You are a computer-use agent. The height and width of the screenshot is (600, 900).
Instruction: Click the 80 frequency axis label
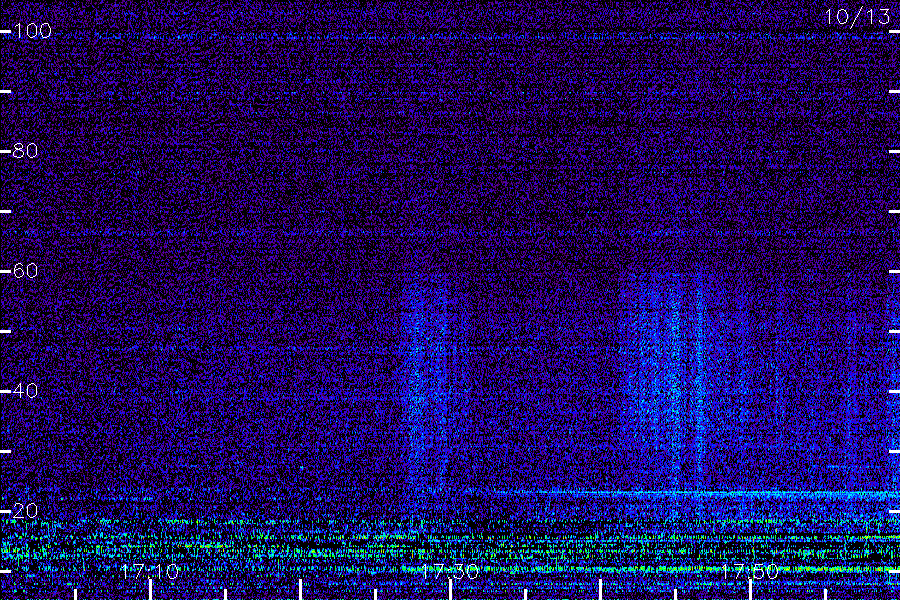click(x=25, y=151)
